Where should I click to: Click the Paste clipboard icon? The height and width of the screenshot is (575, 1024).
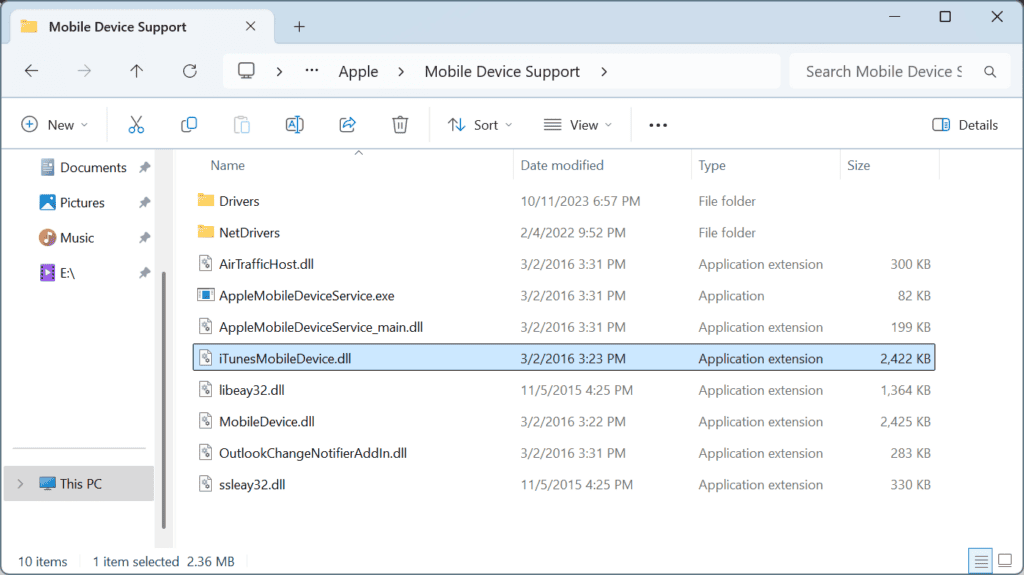tap(242, 125)
